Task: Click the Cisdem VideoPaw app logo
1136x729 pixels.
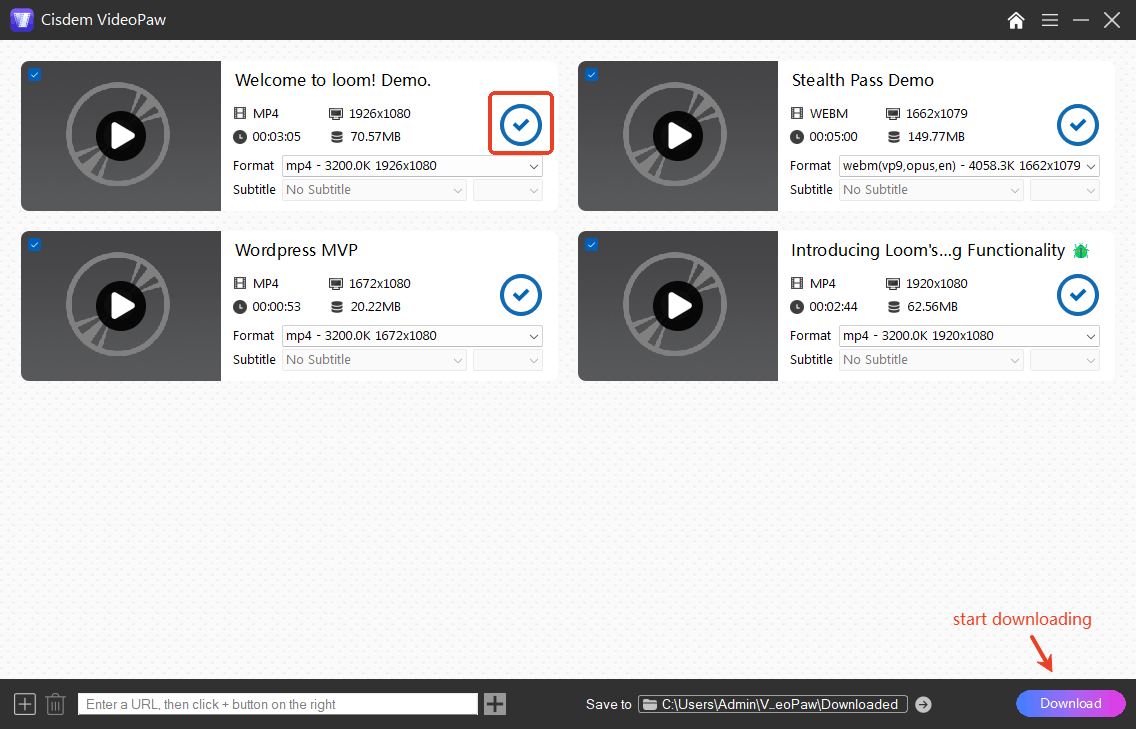Action: (22, 20)
